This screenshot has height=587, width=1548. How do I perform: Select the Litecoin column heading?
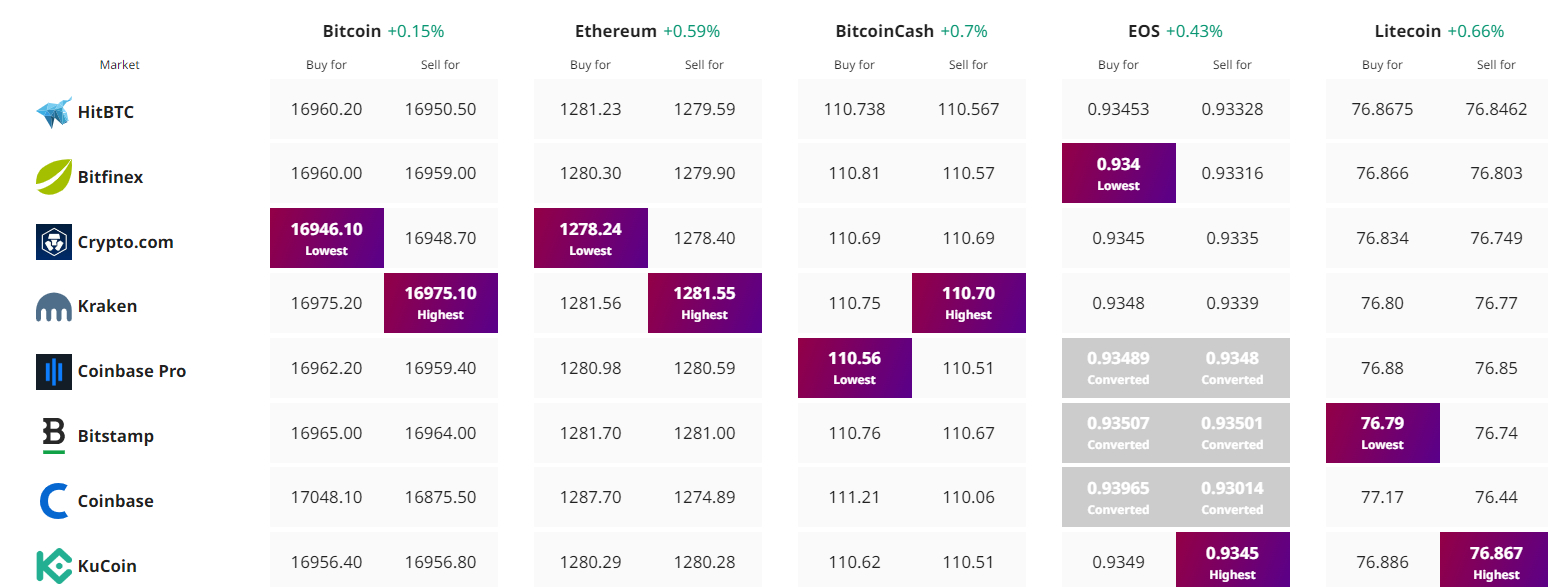pyautogui.click(x=1406, y=31)
